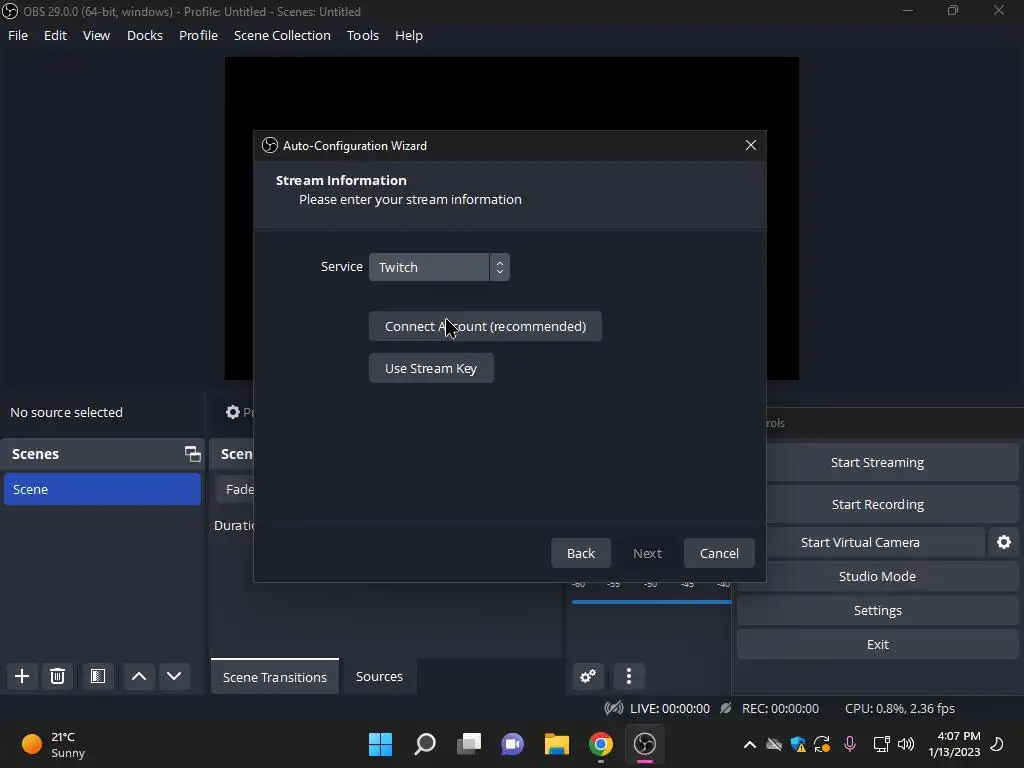Click the Exit button in Controls
The width and height of the screenshot is (1024, 768).
[x=877, y=644]
